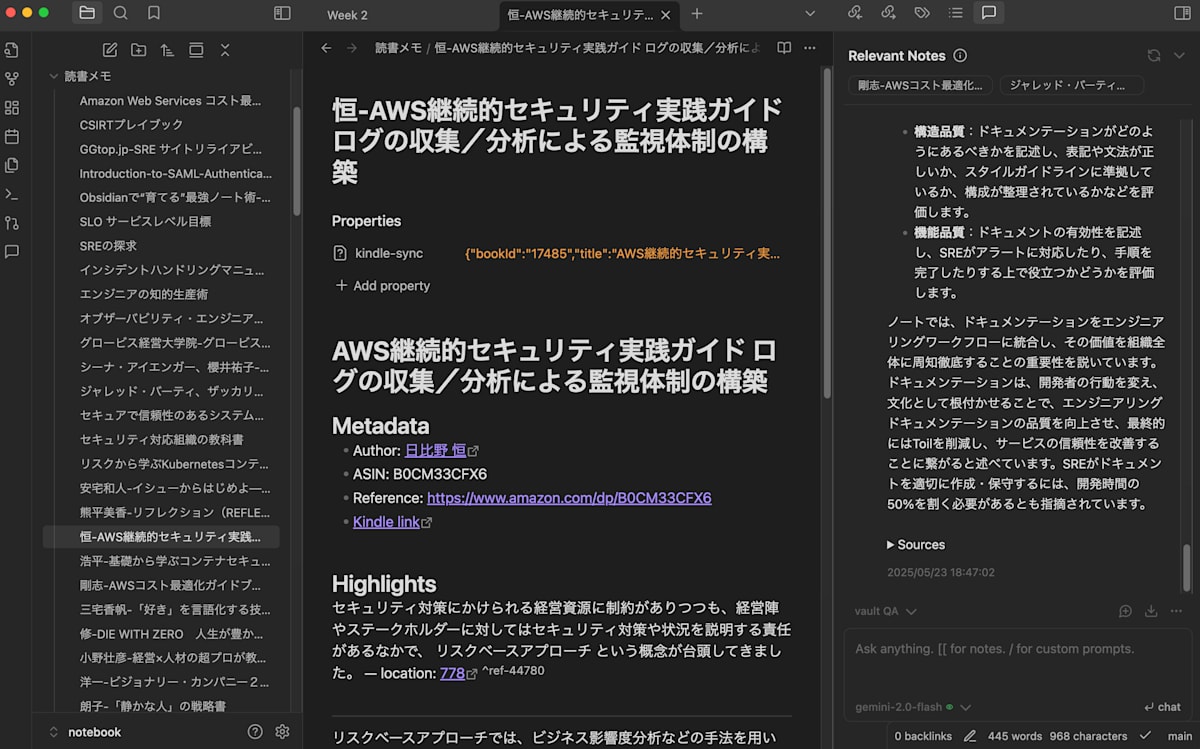
Task: Open highlight location 778 link
Action: 452,674
